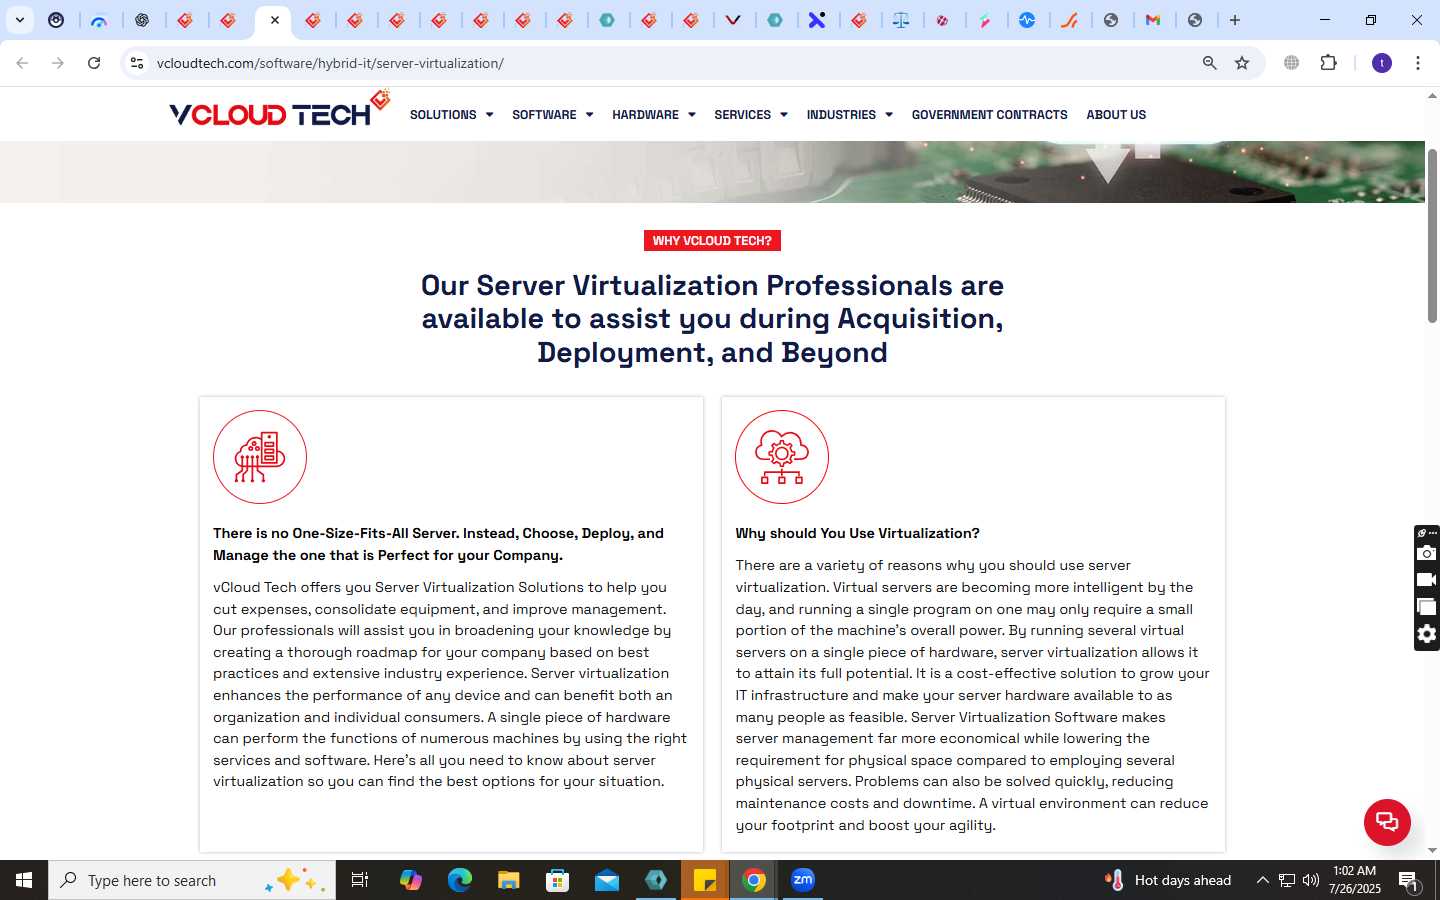The height and width of the screenshot is (900, 1440).
Task: Open Task View on the taskbar
Action: coord(360,880)
